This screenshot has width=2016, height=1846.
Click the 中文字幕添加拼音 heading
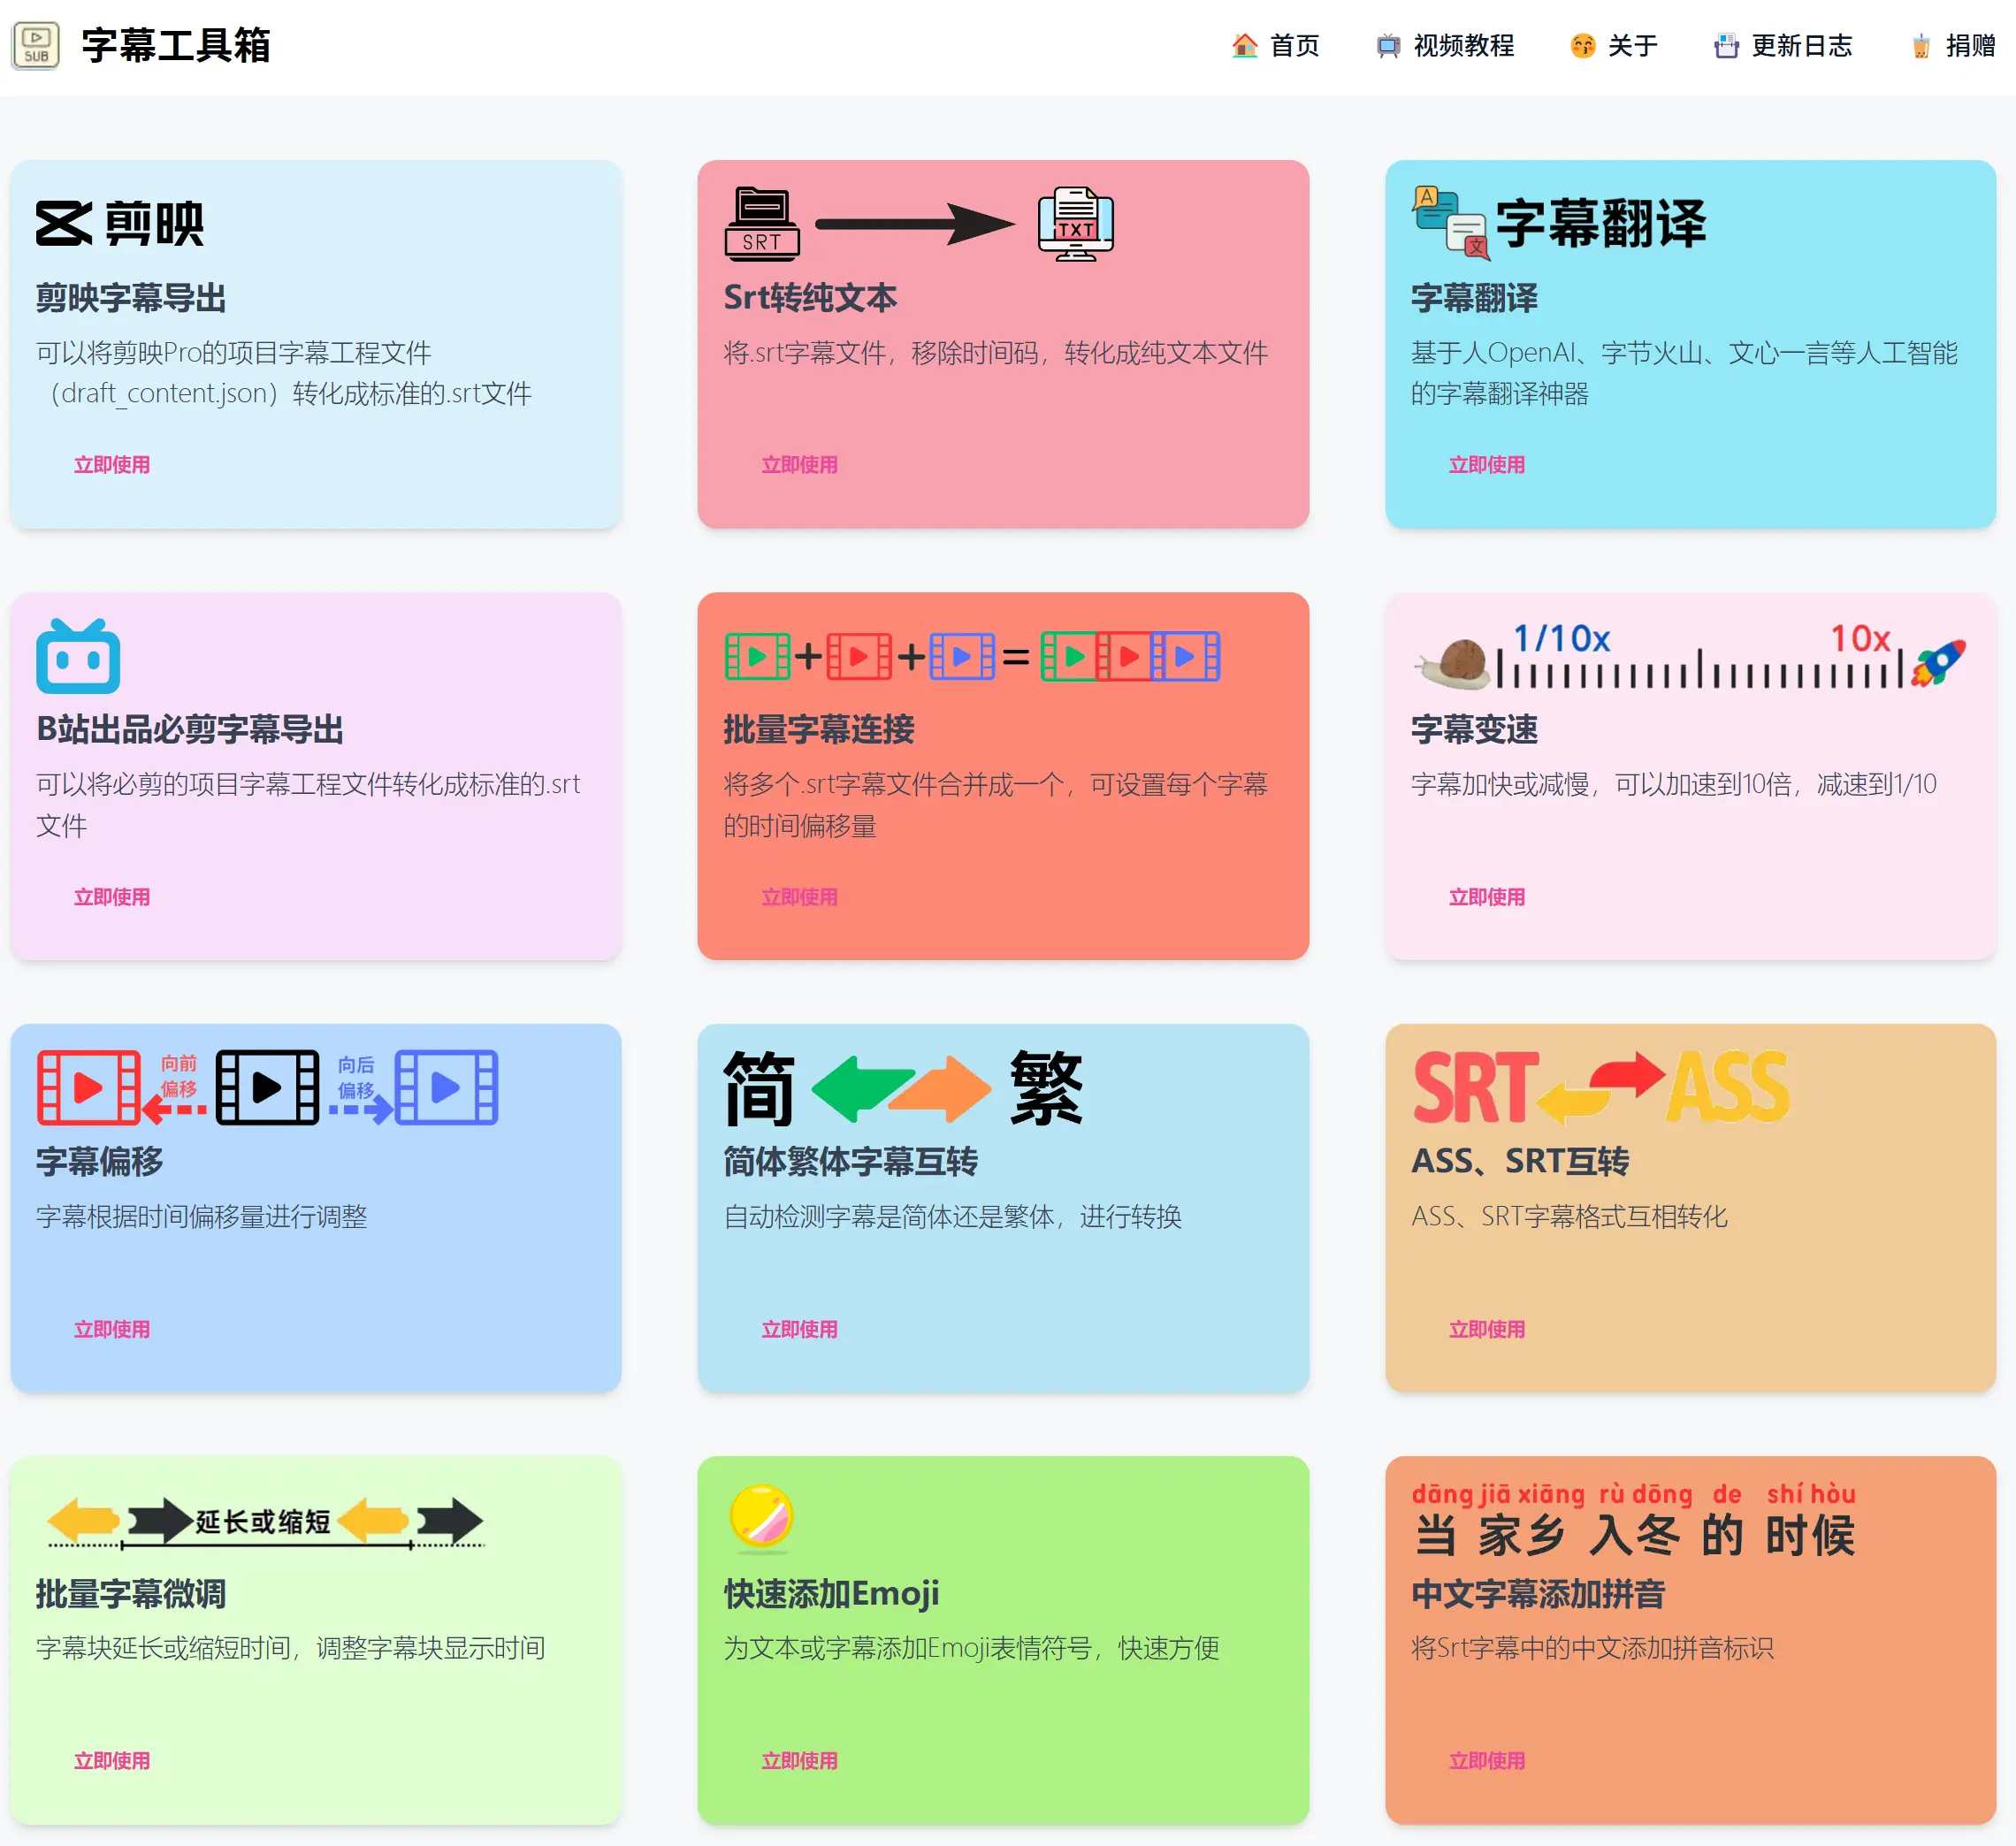tap(1538, 1593)
